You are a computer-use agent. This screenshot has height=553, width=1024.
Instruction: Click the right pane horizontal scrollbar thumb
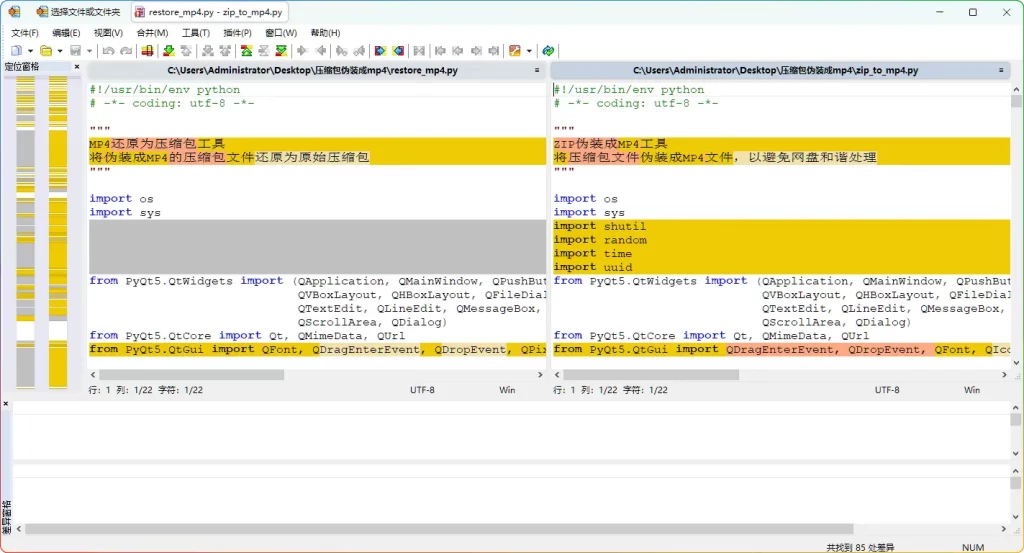click(651, 375)
